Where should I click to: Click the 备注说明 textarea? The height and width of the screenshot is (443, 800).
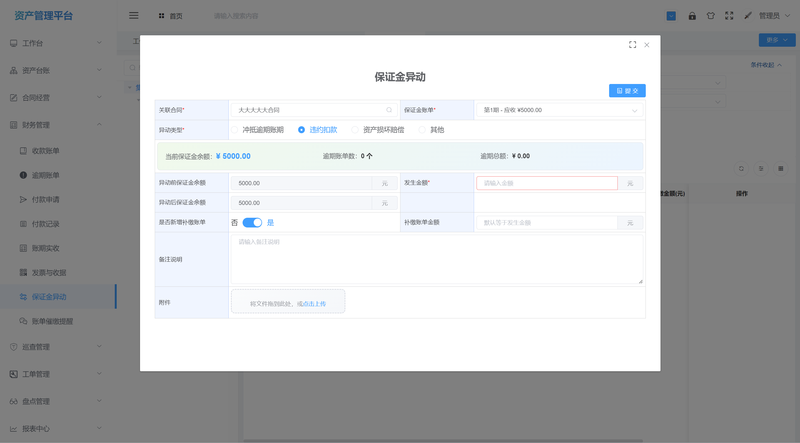[437, 259]
